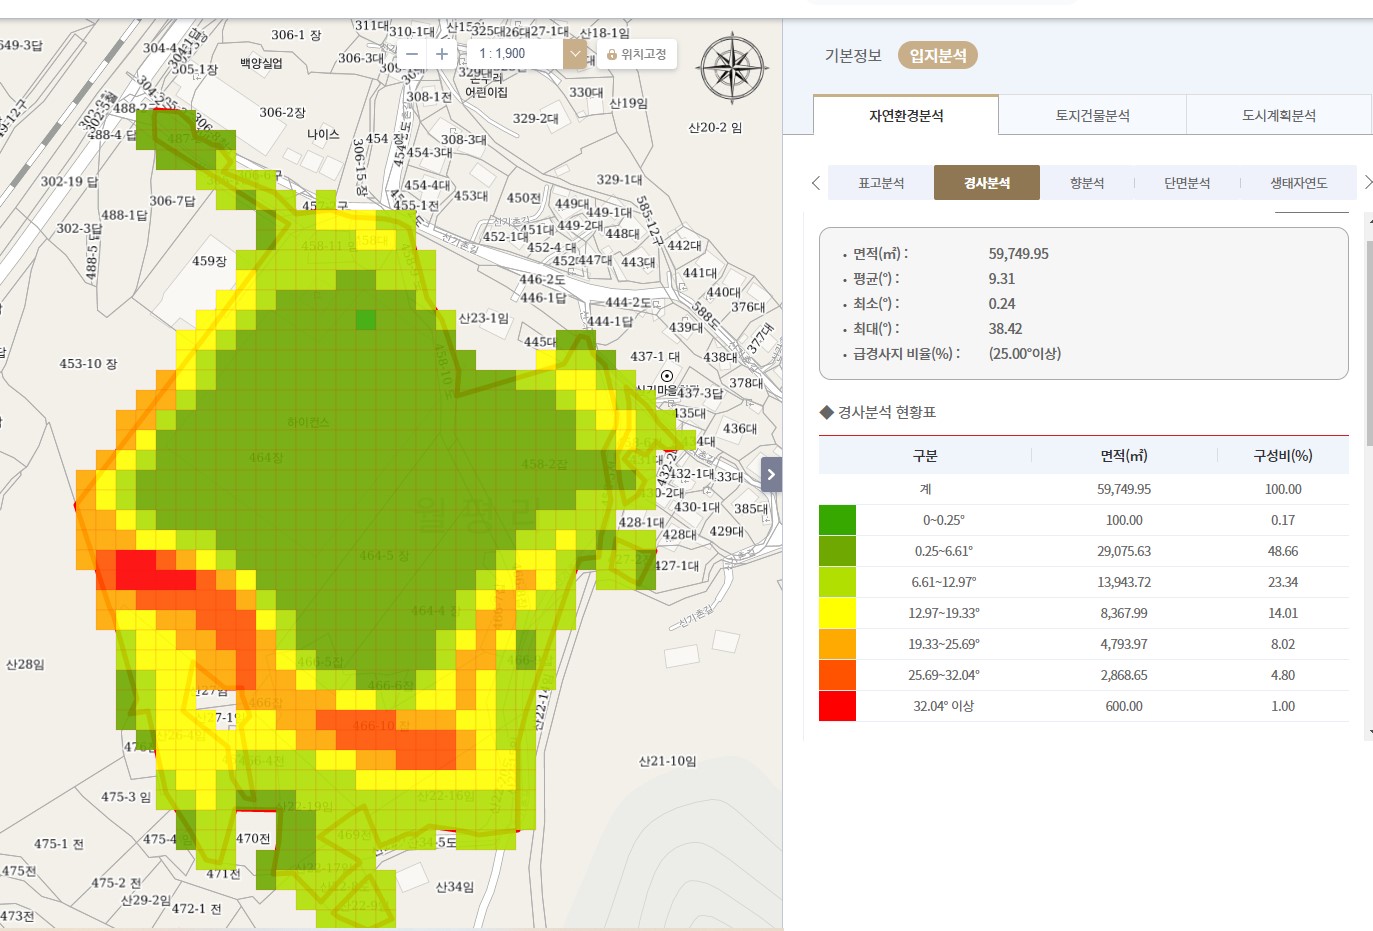This screenshot has height=931, width=1373.
Task: Select the 입지분석 tab
Action: (x=938, y=56)
